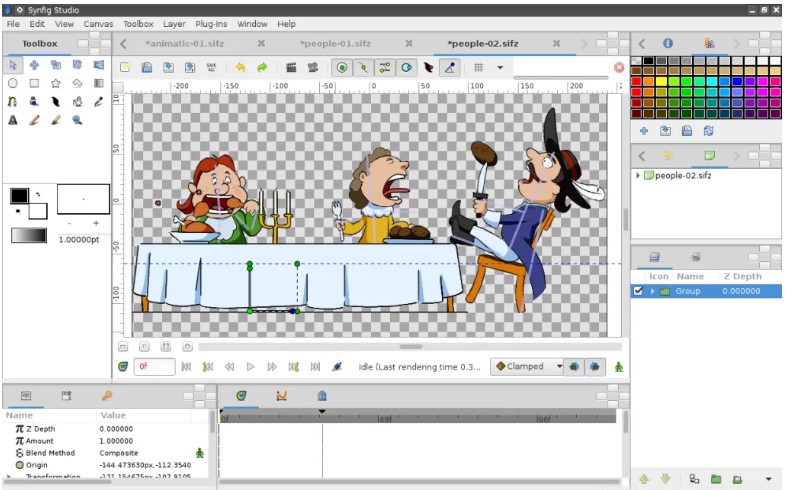Click the timeline 48f marker

[x=385, y=418]
